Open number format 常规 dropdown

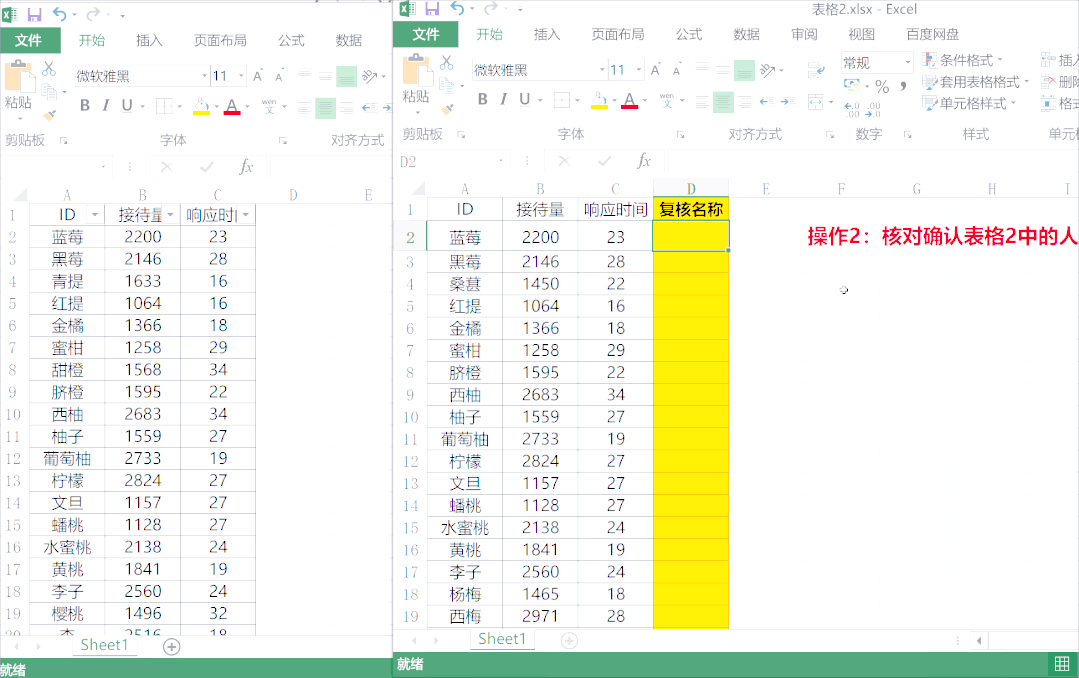point(908,63)
